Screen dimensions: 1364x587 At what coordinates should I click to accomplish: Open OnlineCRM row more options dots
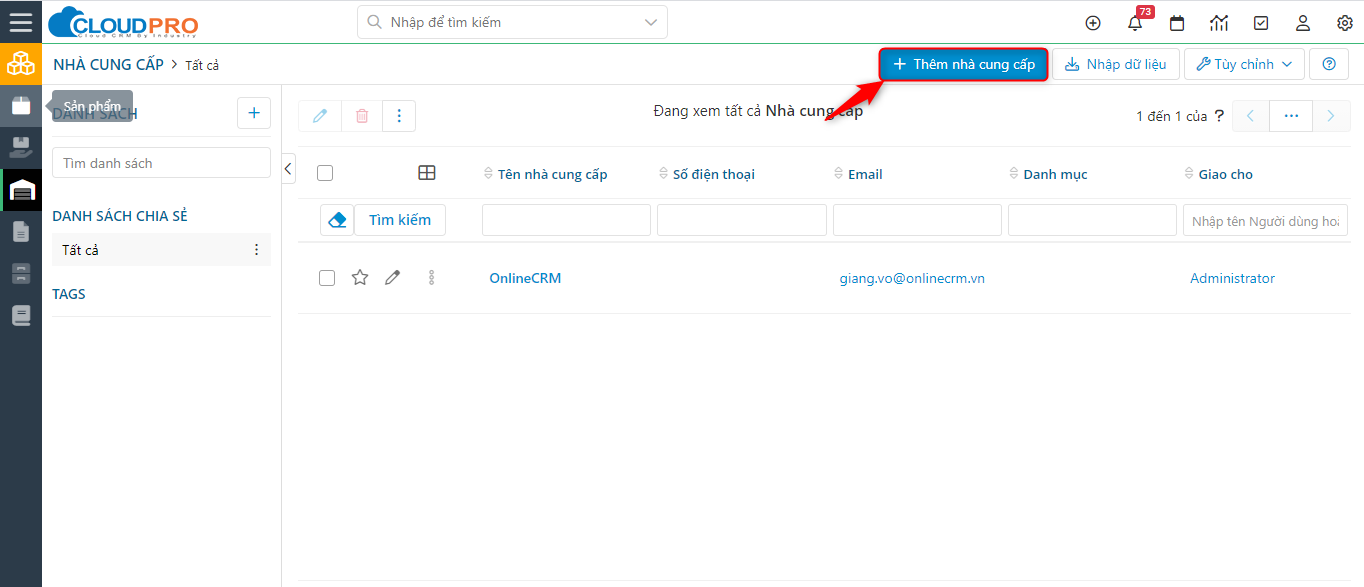[431, 278]
